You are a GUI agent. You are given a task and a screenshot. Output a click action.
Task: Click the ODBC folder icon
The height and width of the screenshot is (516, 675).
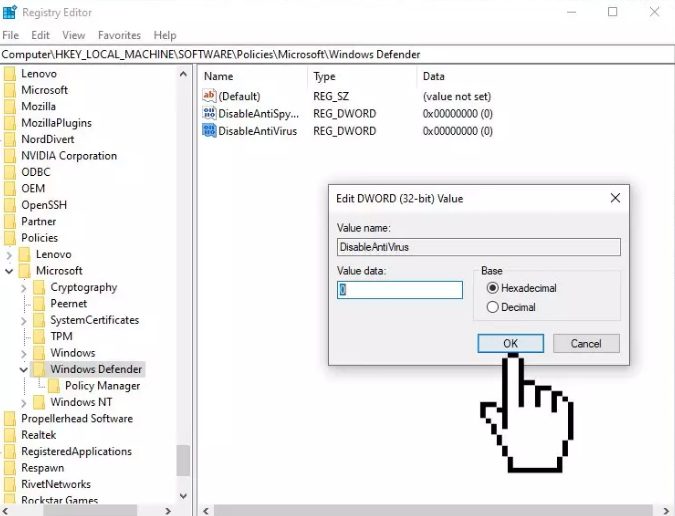click(10, 172)
